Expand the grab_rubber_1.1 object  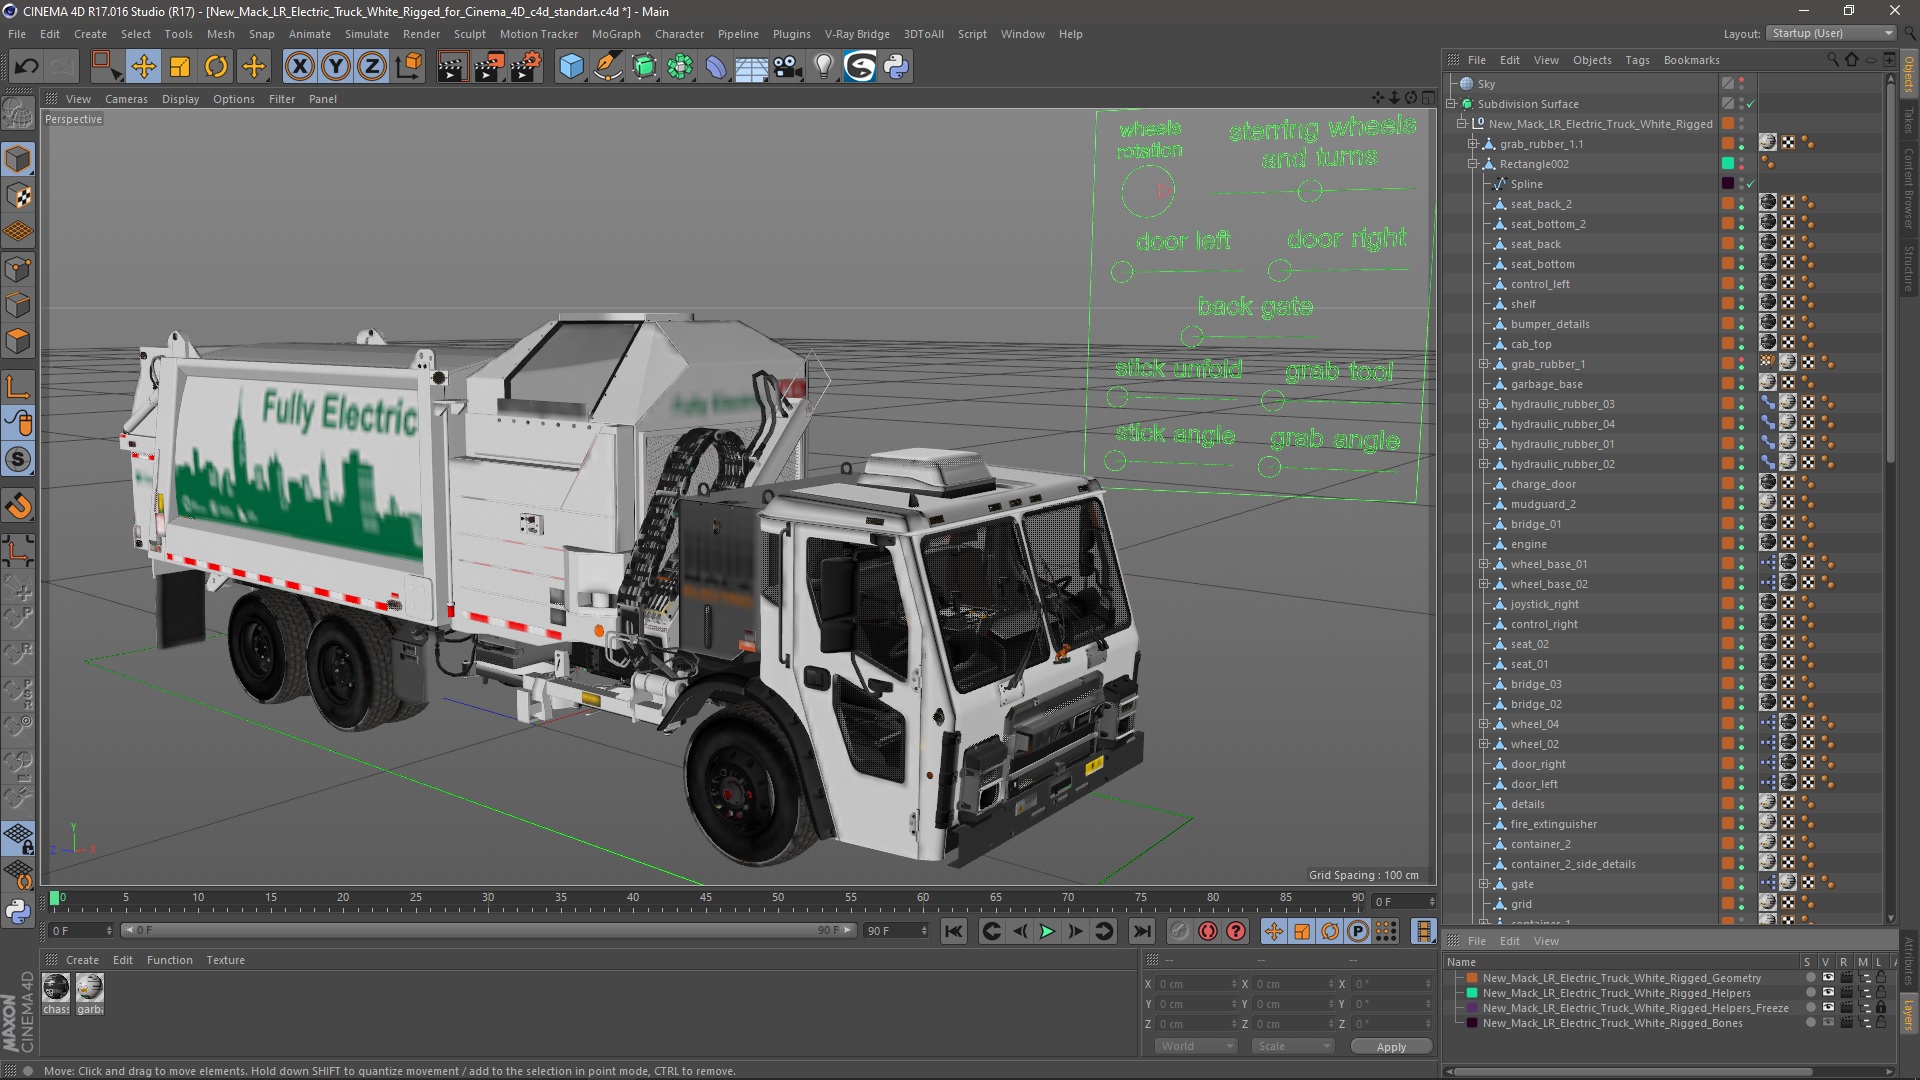[x=1472, y=144]
